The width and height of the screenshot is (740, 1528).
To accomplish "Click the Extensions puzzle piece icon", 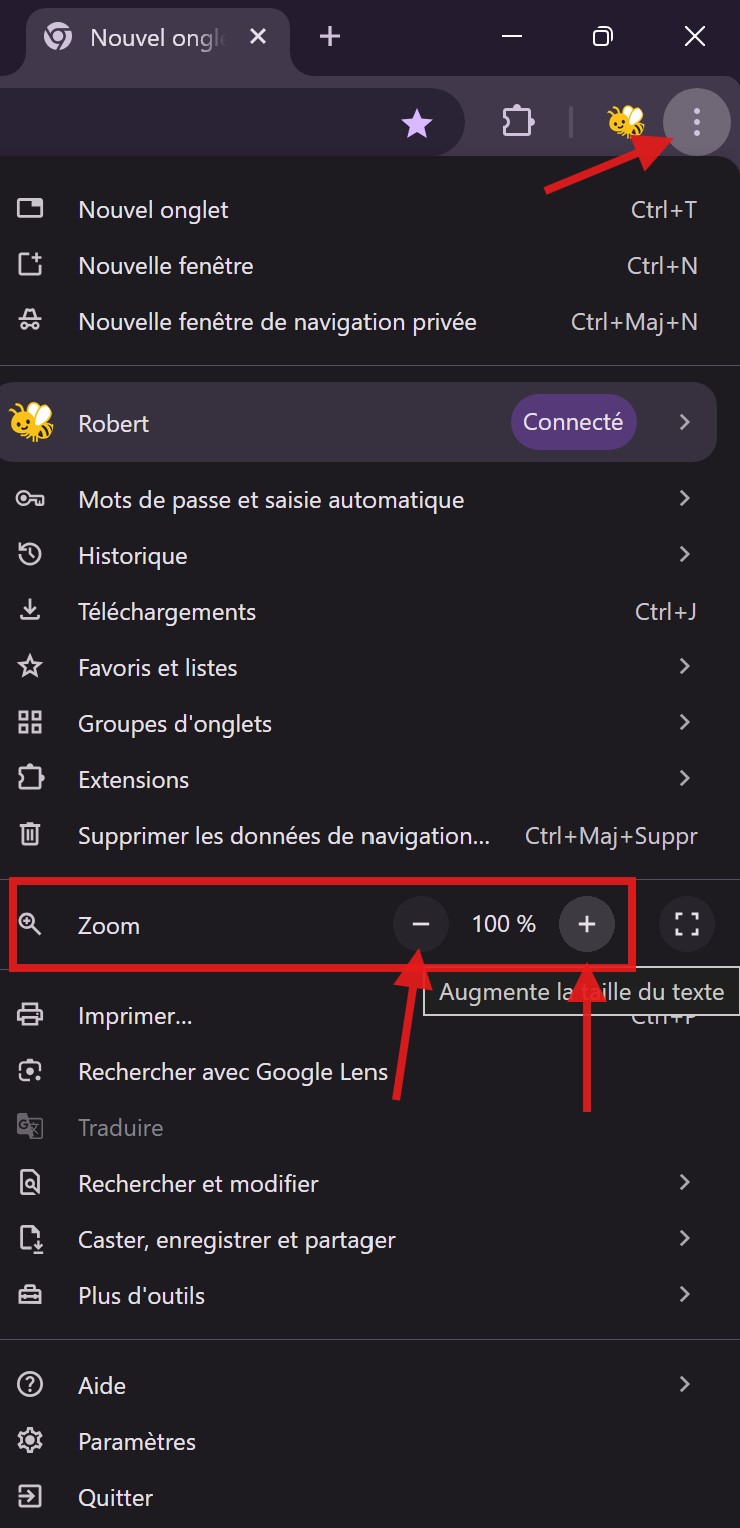I will pos(518,122).
